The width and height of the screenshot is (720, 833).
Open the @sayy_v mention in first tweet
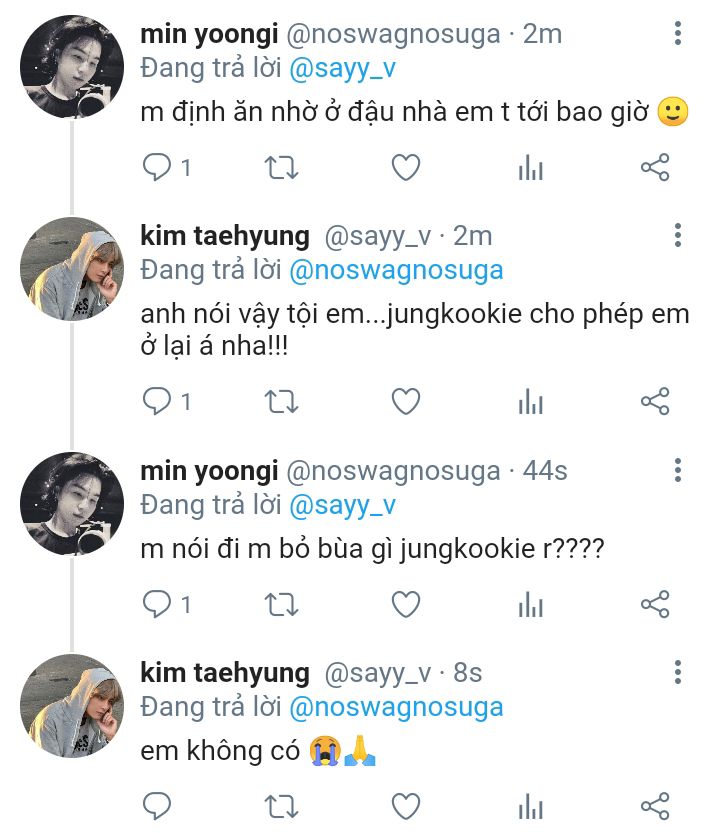[342, 68]
